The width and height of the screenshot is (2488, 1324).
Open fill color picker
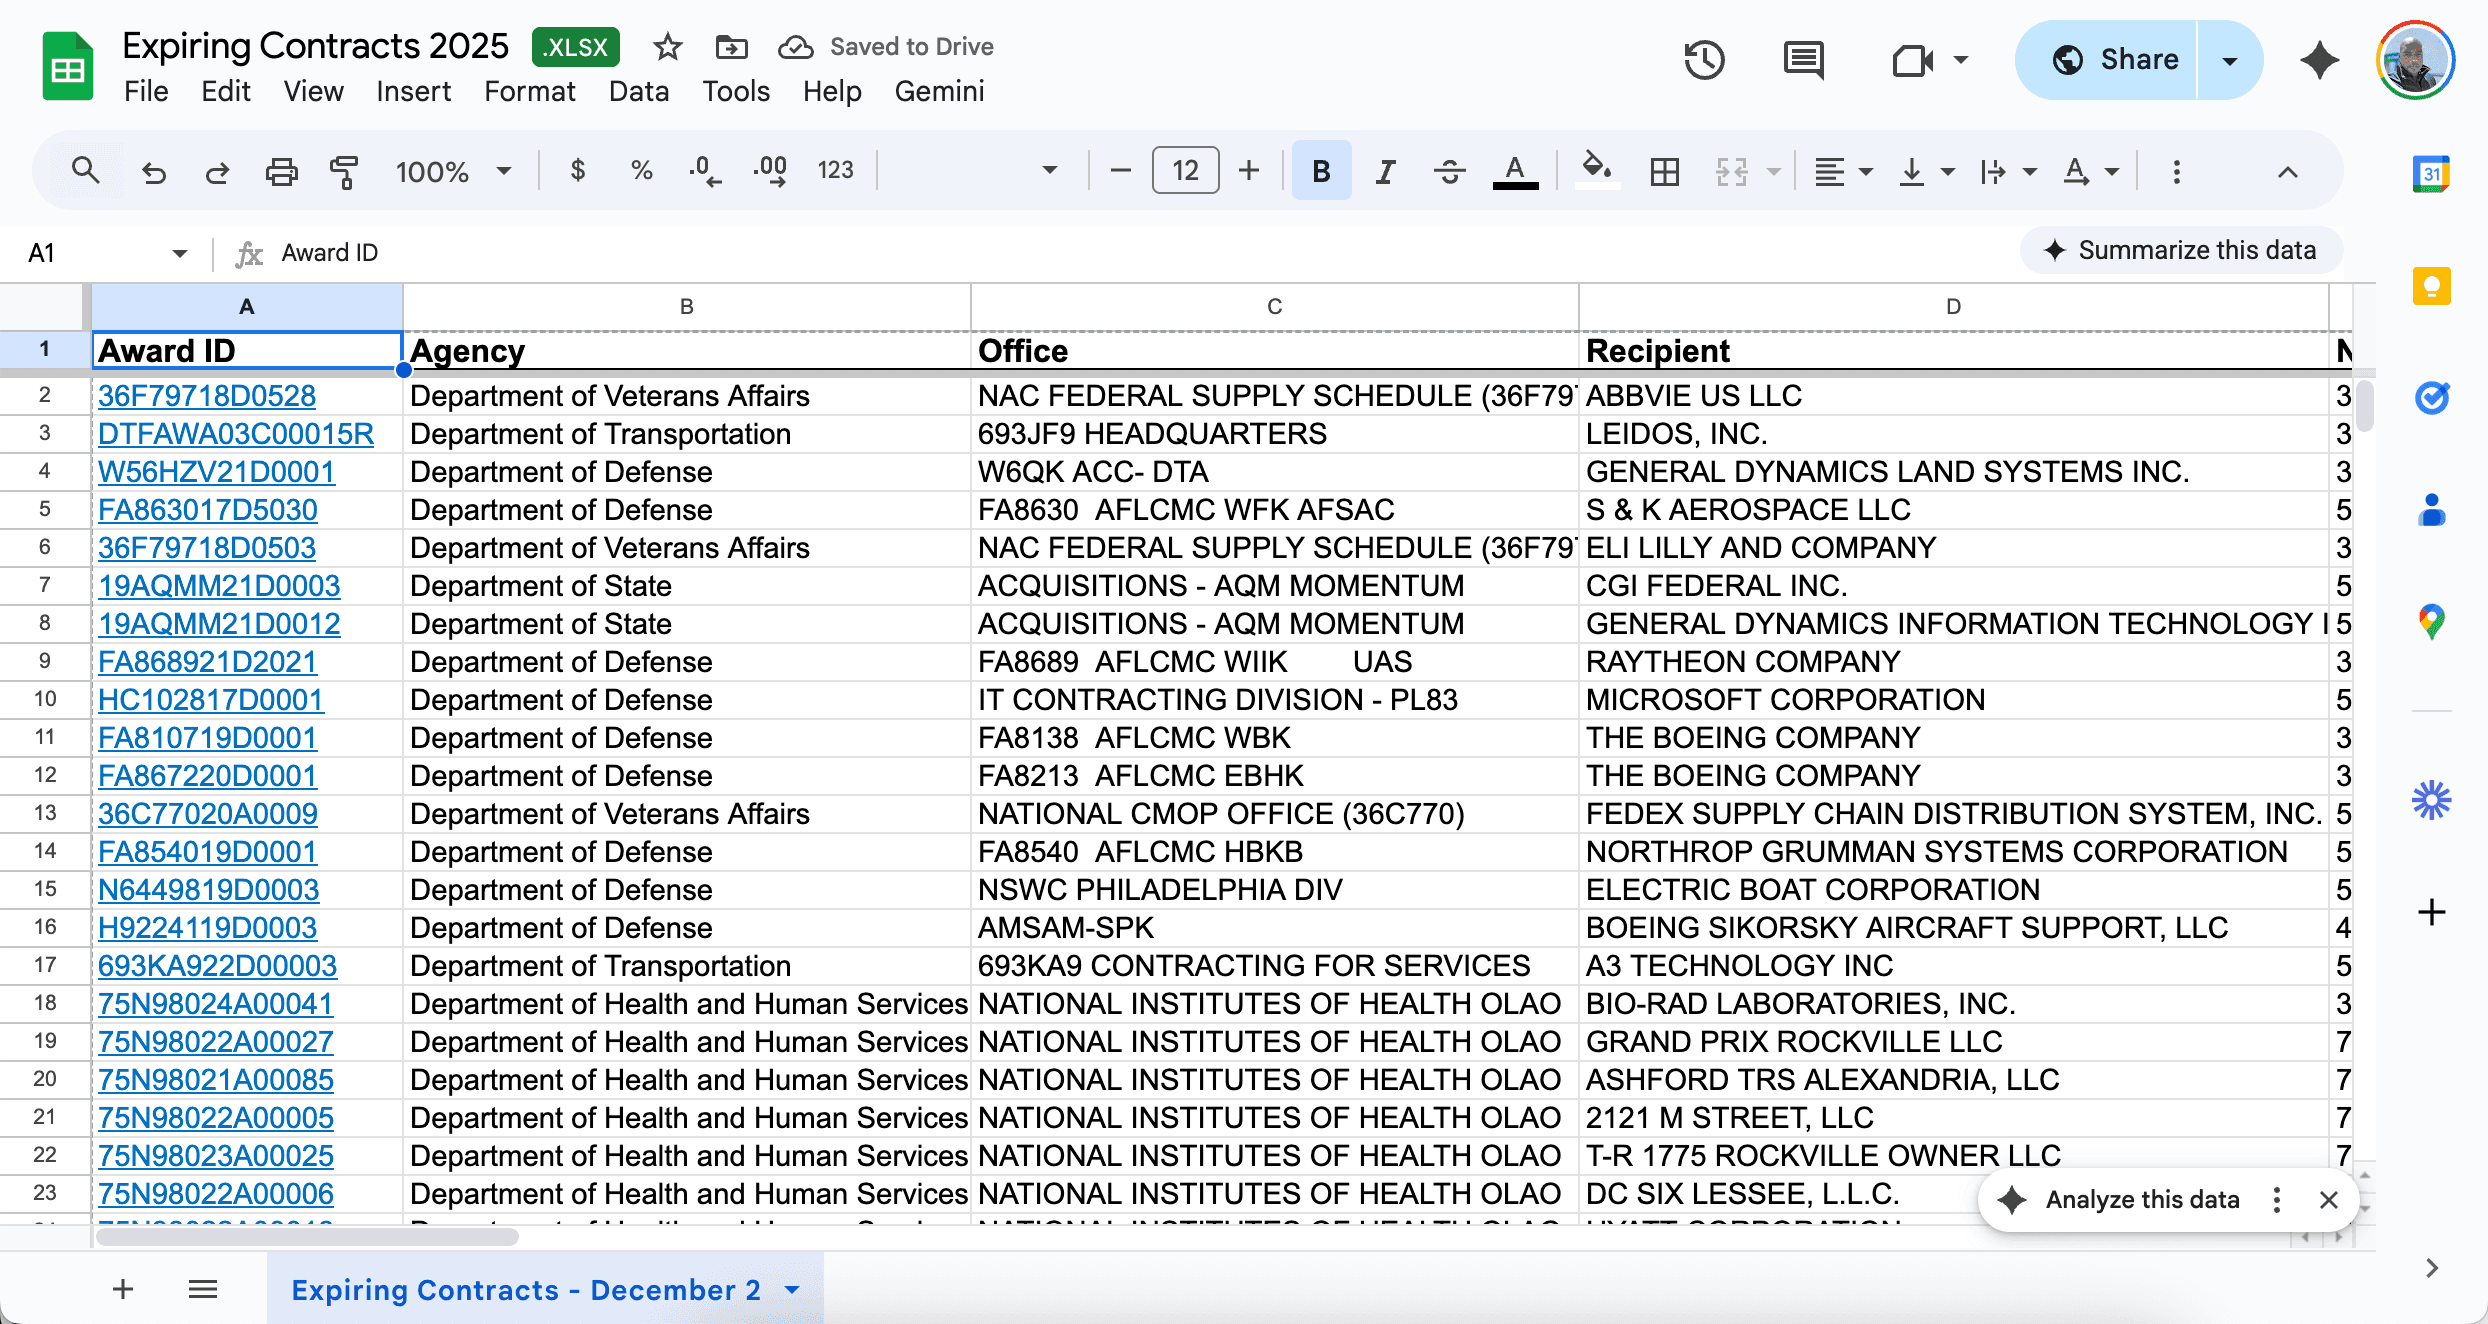(1596, 170)
